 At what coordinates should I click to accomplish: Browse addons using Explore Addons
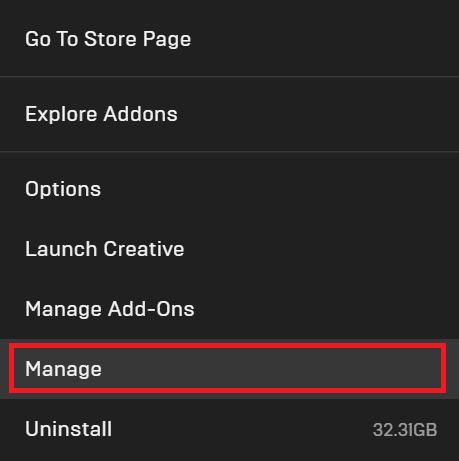click(229, 114)
